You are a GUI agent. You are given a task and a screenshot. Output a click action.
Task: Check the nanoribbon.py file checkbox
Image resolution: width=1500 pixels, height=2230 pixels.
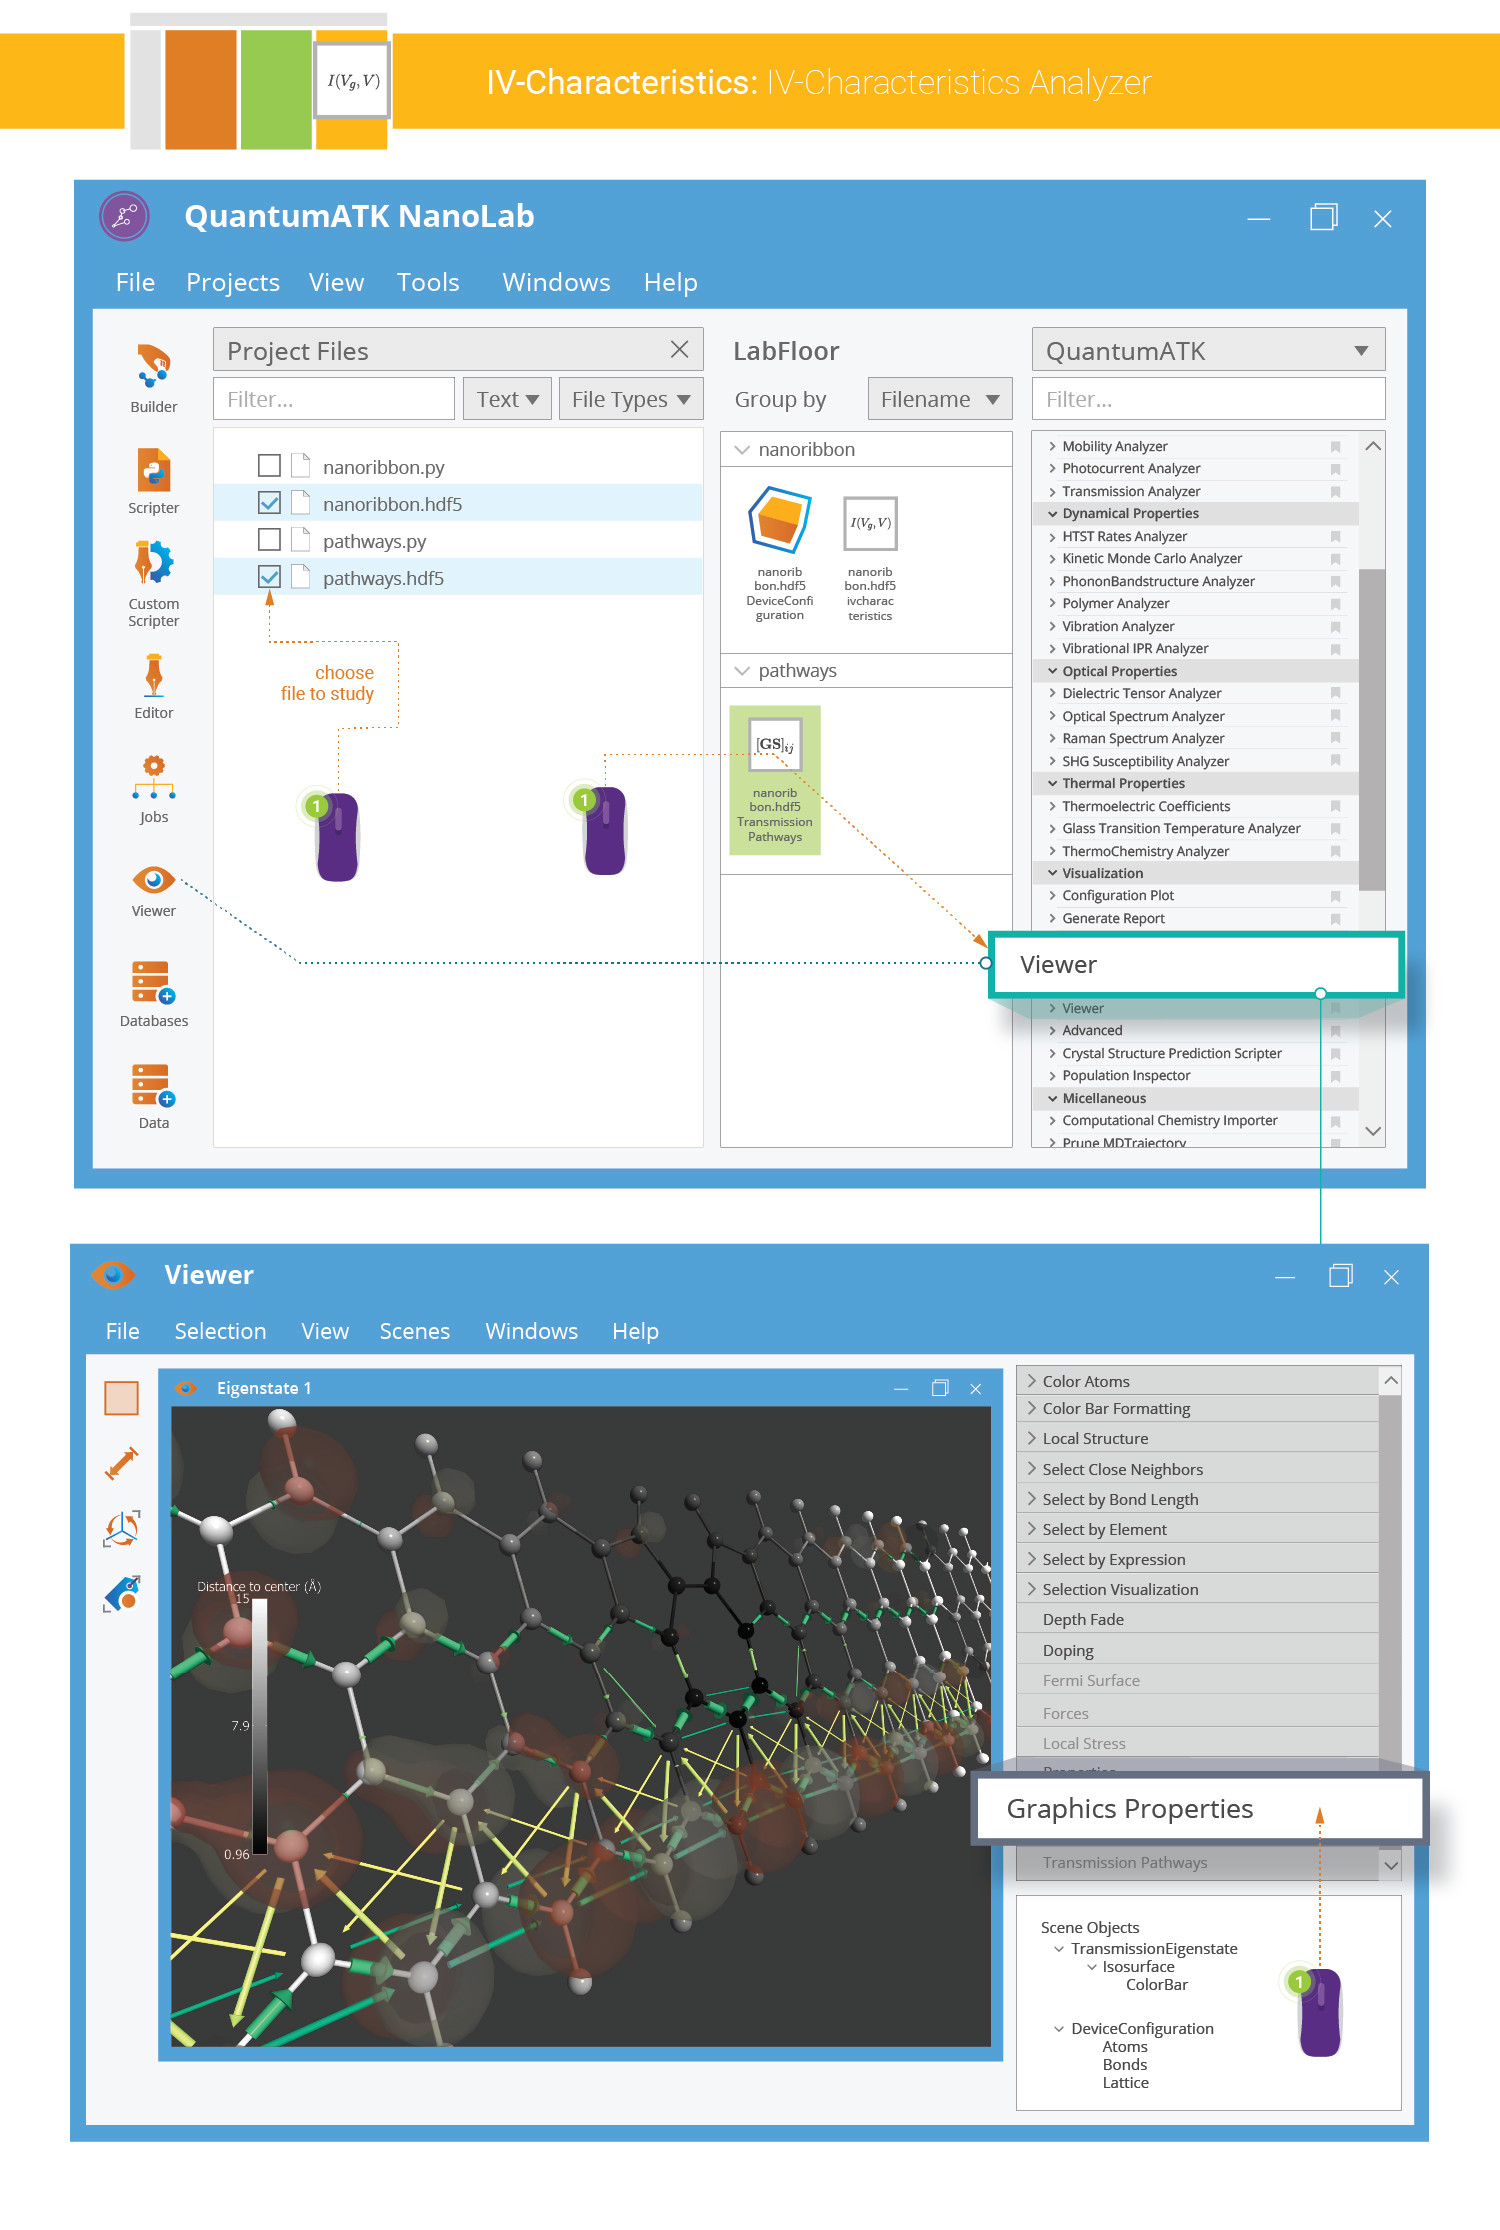(x=269, y=466)
